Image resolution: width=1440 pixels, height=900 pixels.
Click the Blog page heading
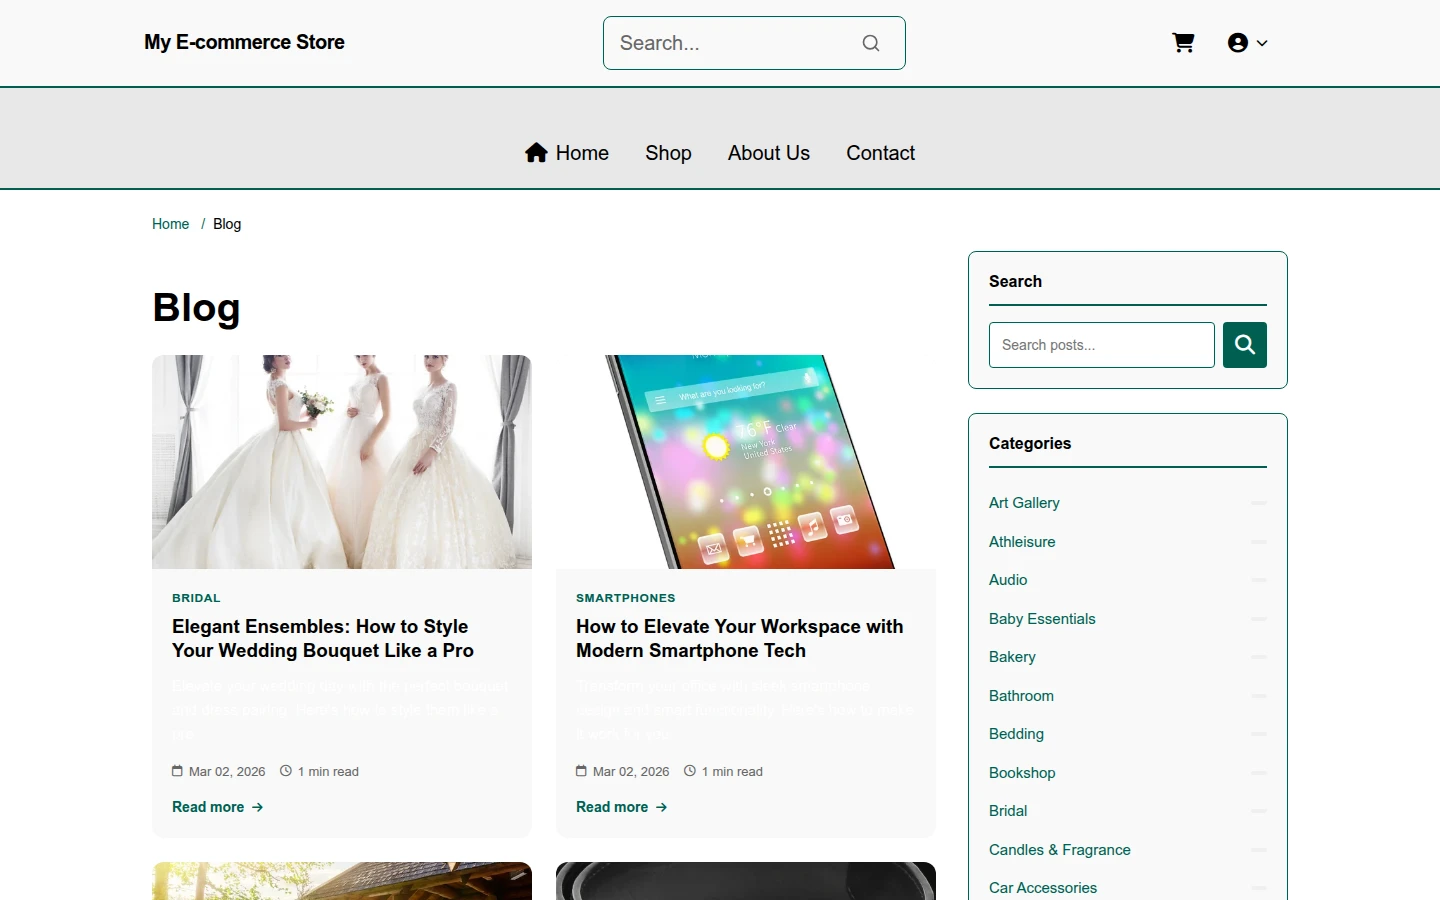pos(196,308)
